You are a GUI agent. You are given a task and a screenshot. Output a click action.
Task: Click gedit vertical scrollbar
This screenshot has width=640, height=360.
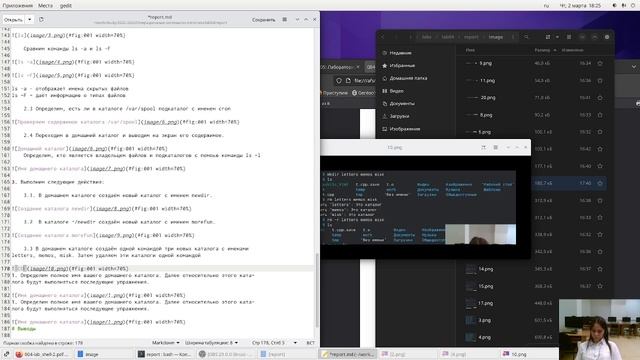[317, 290]
